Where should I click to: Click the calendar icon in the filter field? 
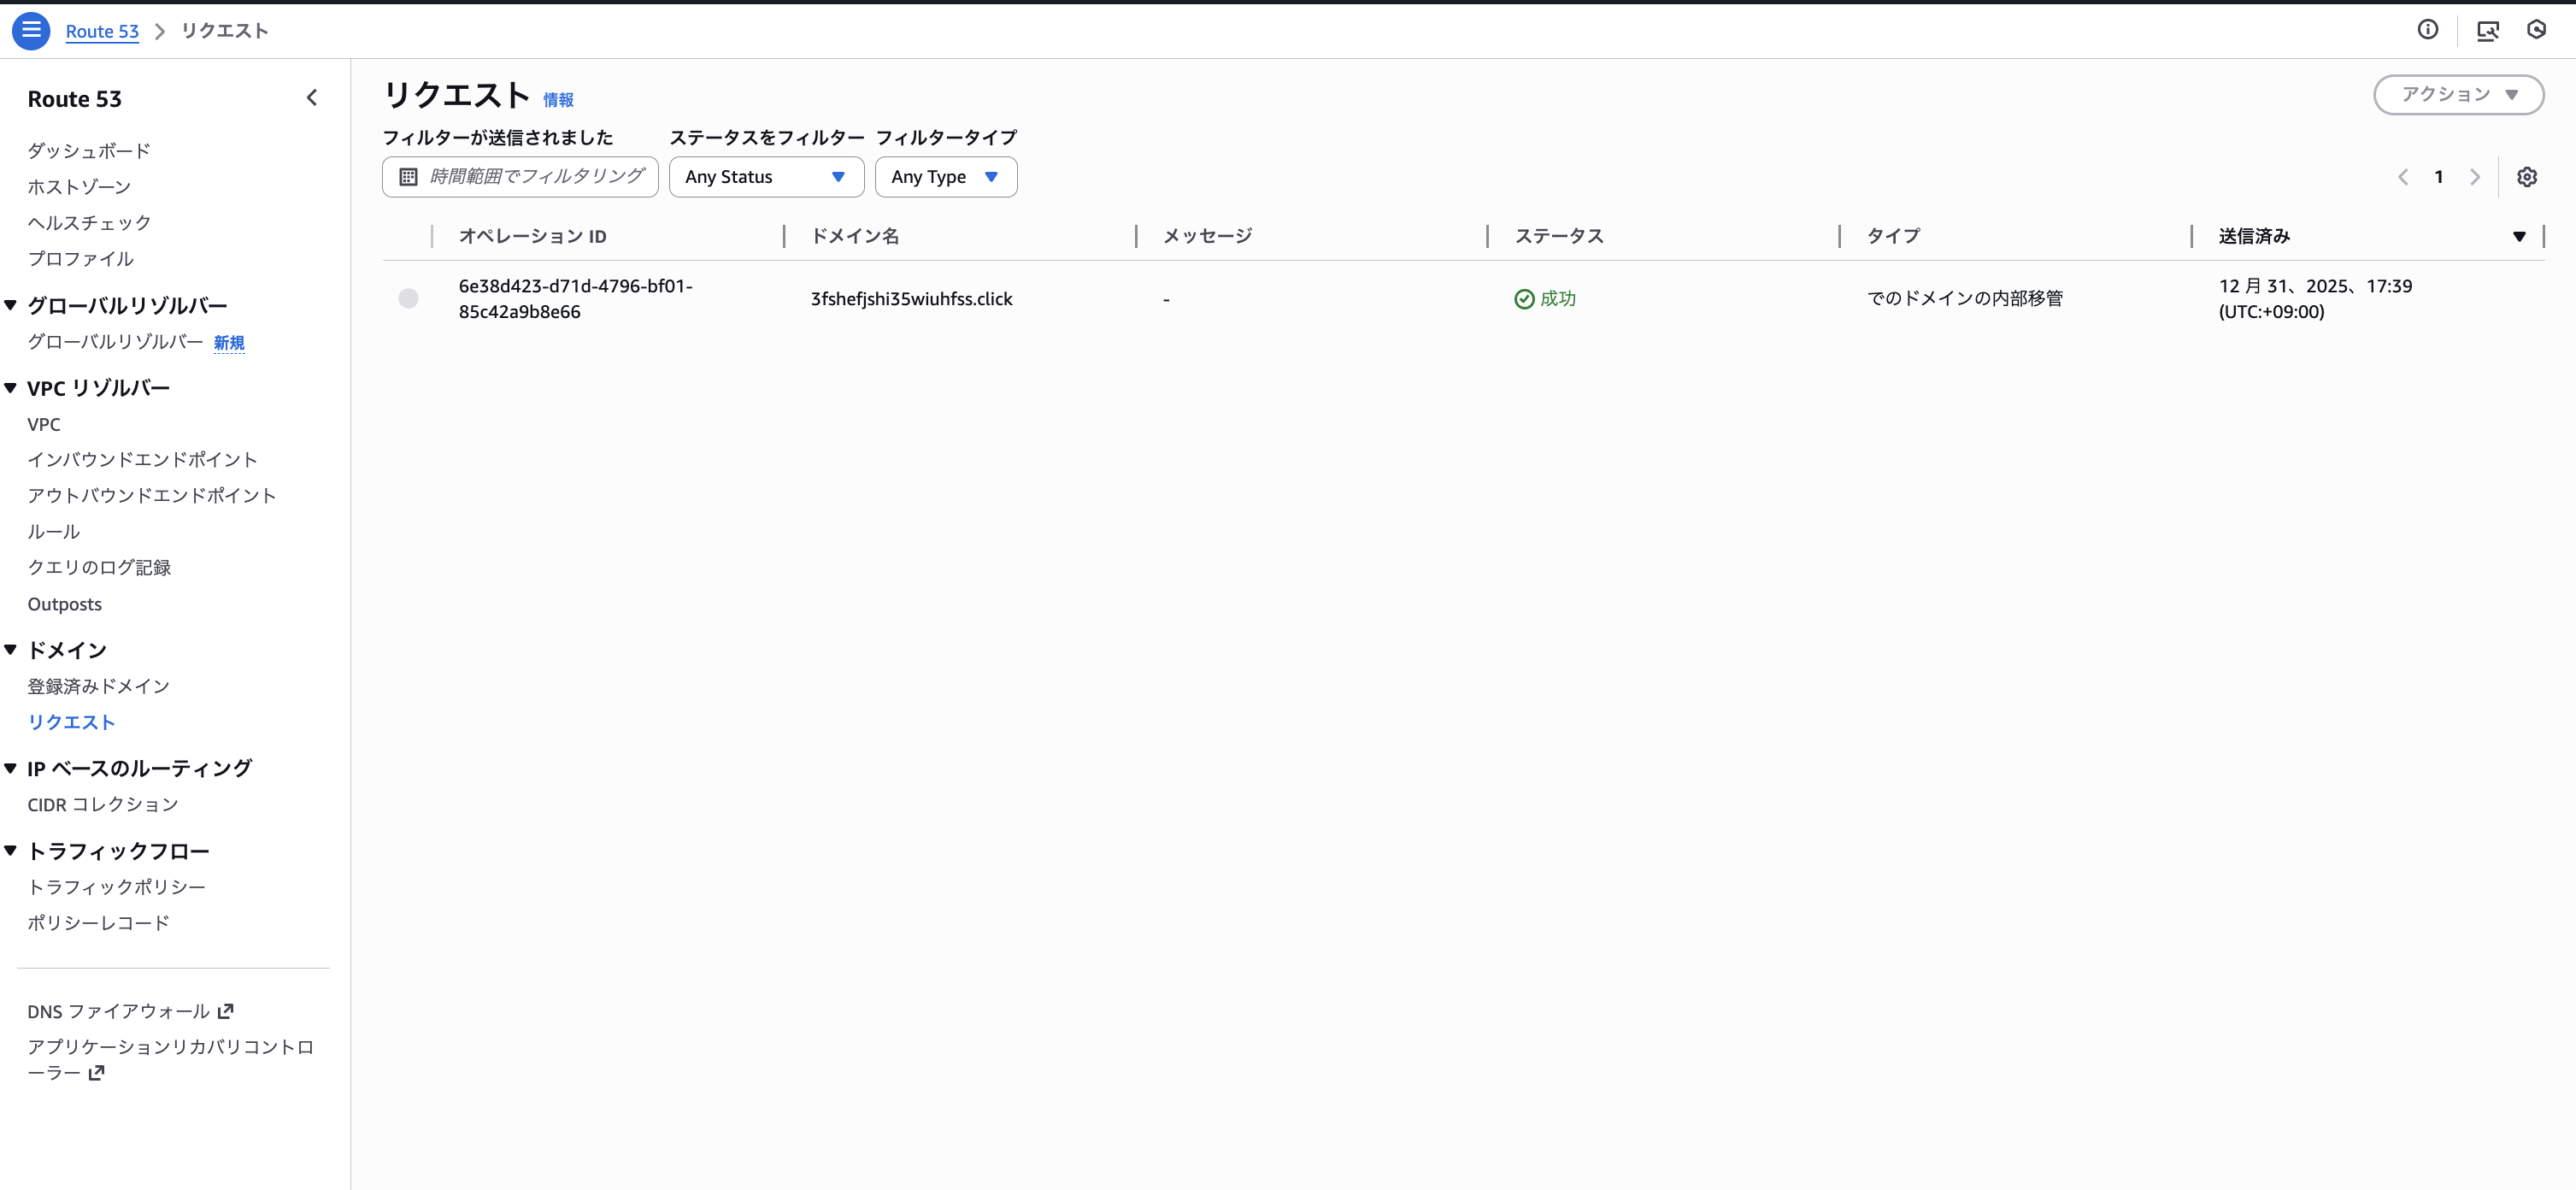tap(408, 176)
